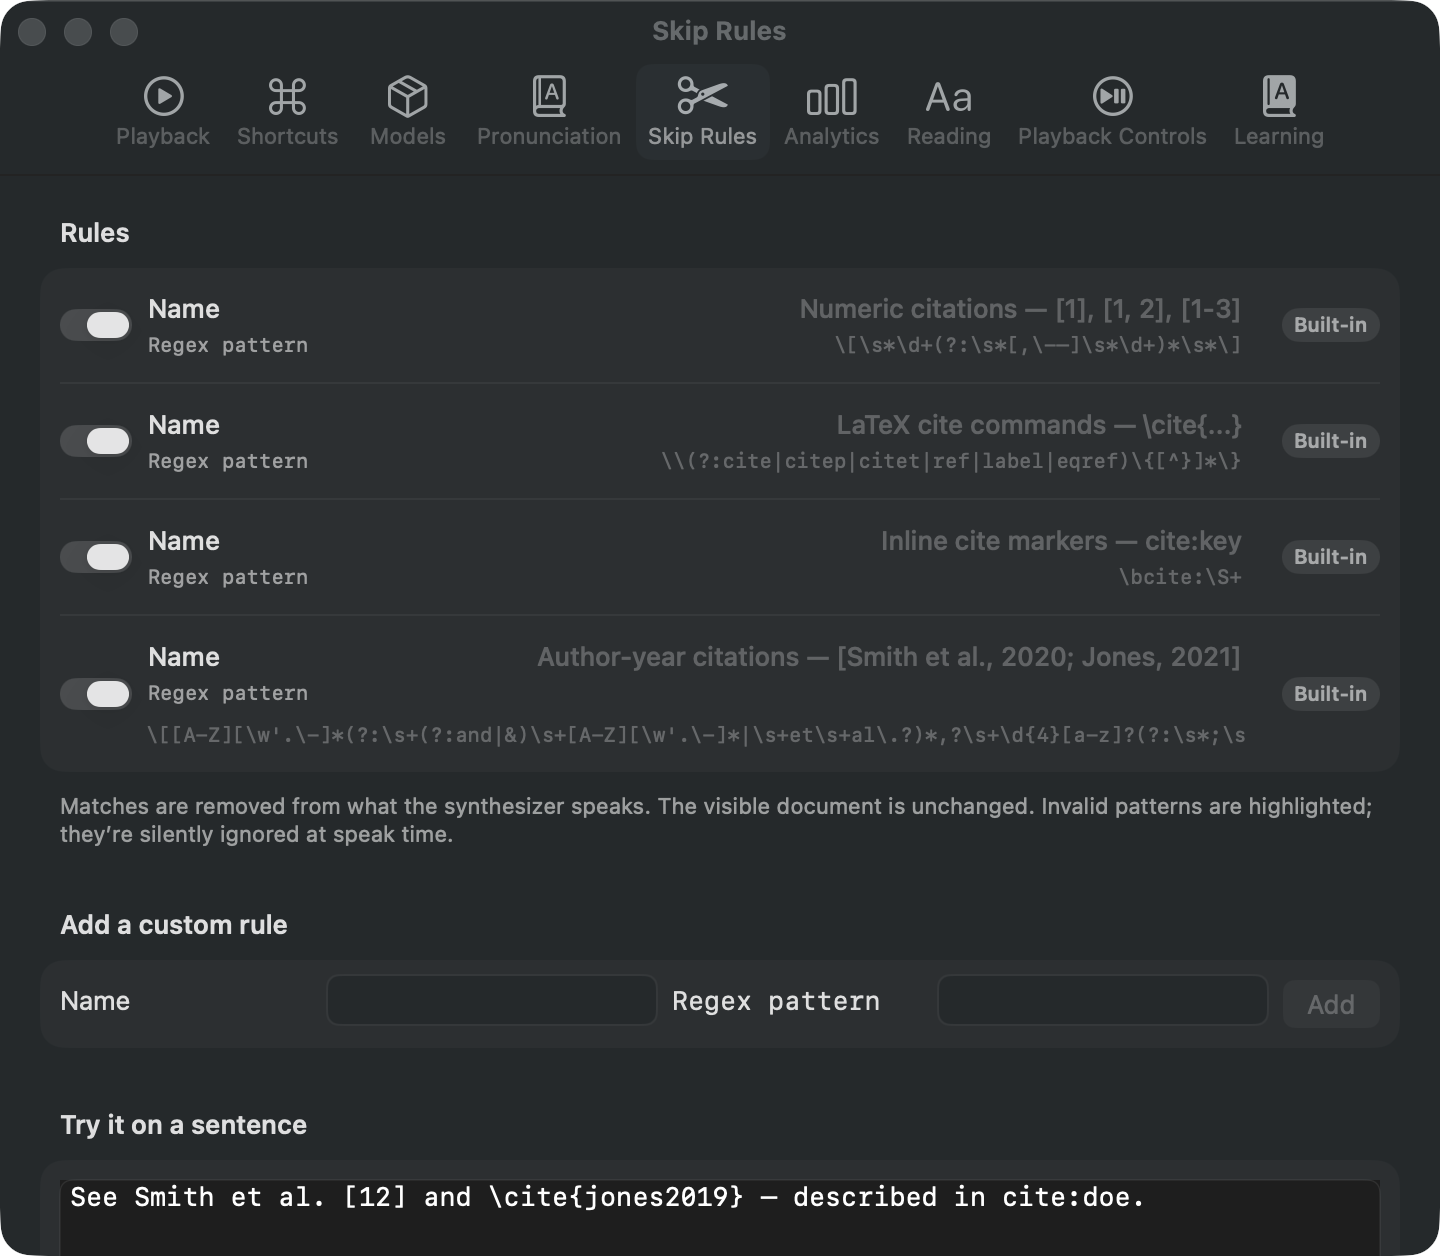Select the Skip Rules scissors icon
Screen dimensions: 1440x1256
(702, 96)
